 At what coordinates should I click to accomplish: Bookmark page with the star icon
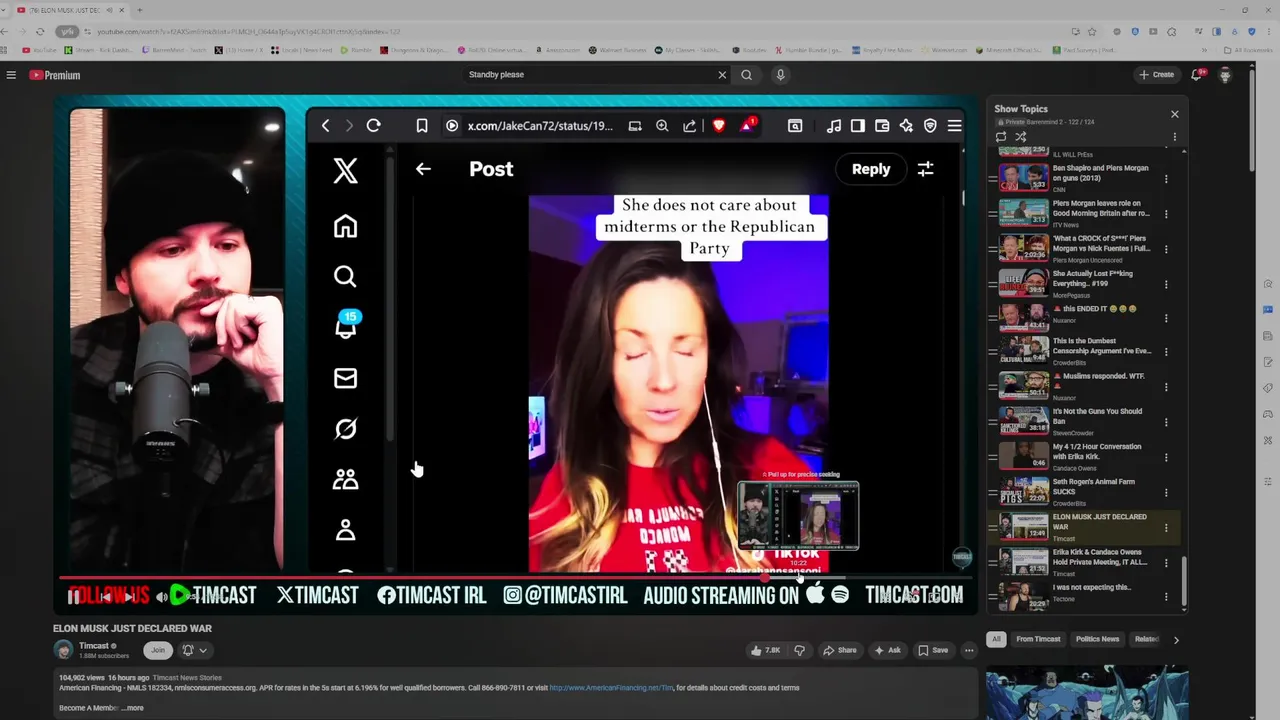[1092, 31]
